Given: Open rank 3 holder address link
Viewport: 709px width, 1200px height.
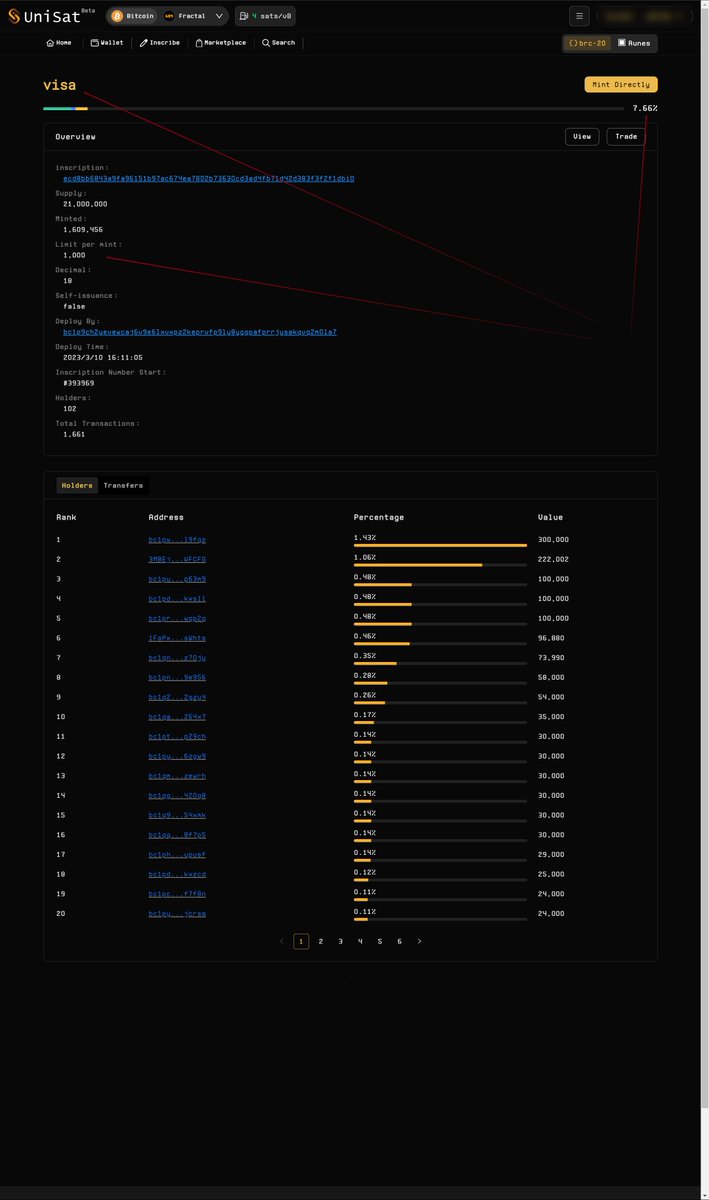Looking at the screenshot, I should click(x=177, y=579).
